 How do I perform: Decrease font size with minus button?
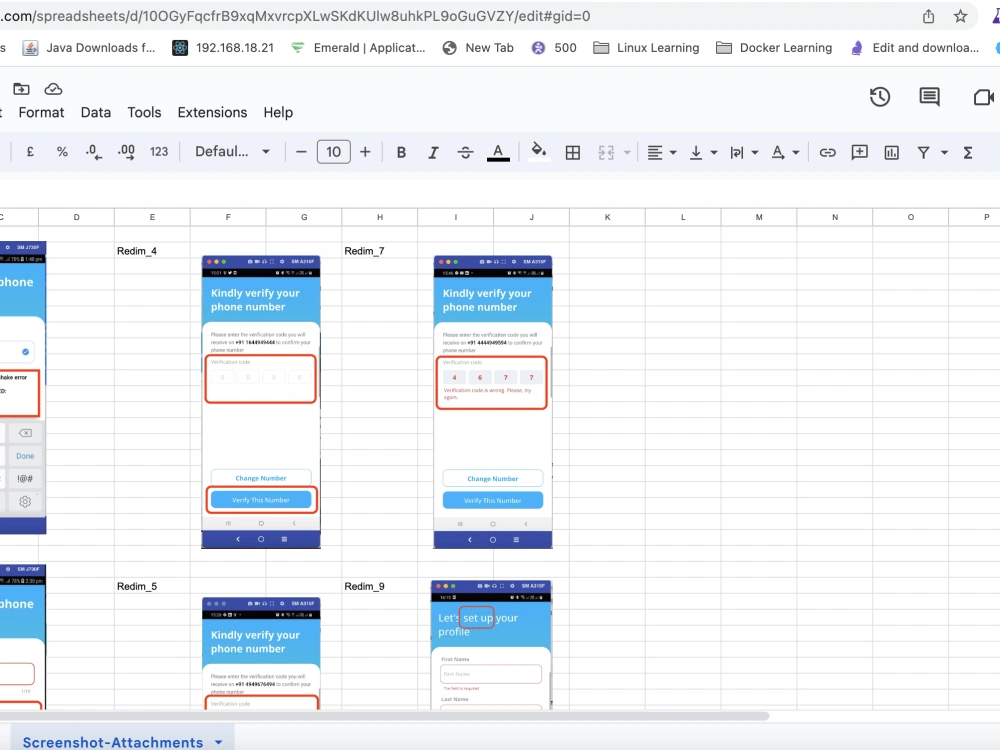[x=302, y=152]
